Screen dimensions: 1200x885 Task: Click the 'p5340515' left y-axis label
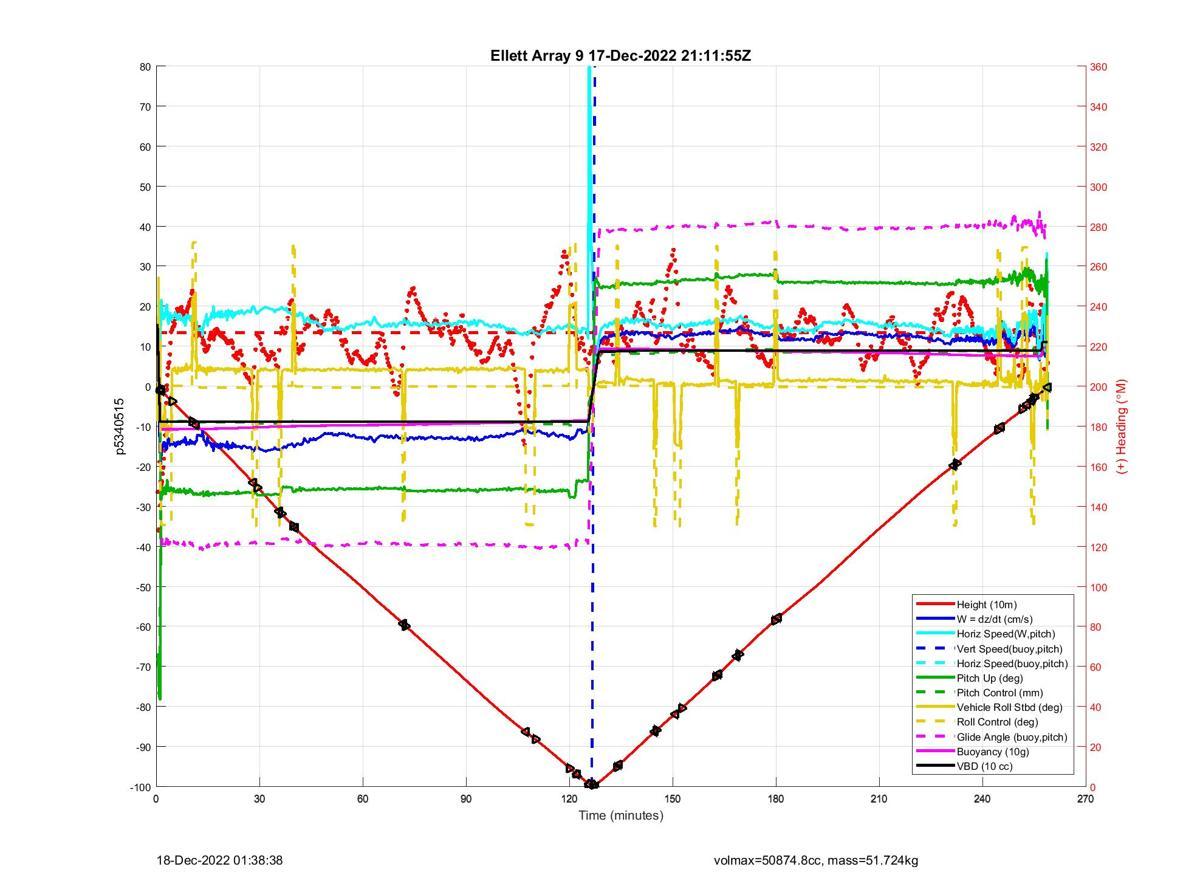pyautogui.click(x=119, y=426)
